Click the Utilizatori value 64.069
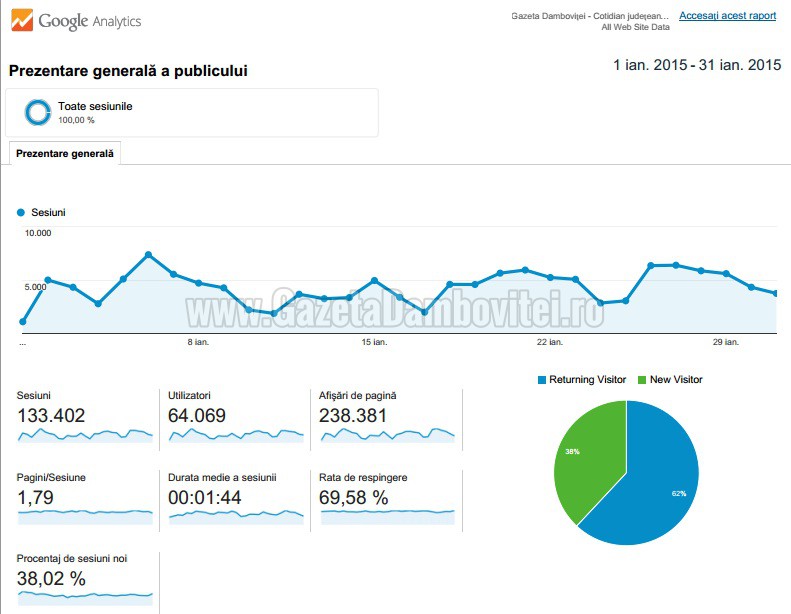Screen dimensions: 791x614 point(197,416)
